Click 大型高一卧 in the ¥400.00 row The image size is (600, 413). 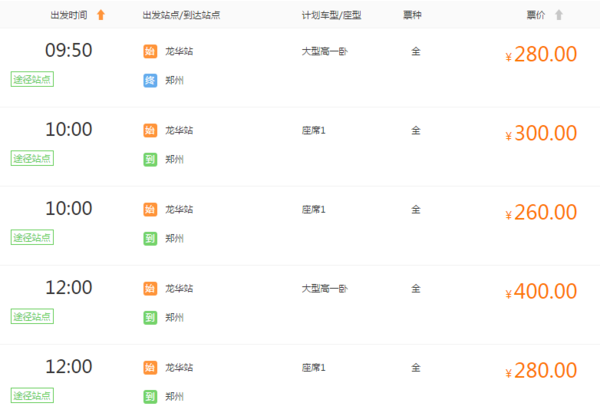(x=325, y=289)
